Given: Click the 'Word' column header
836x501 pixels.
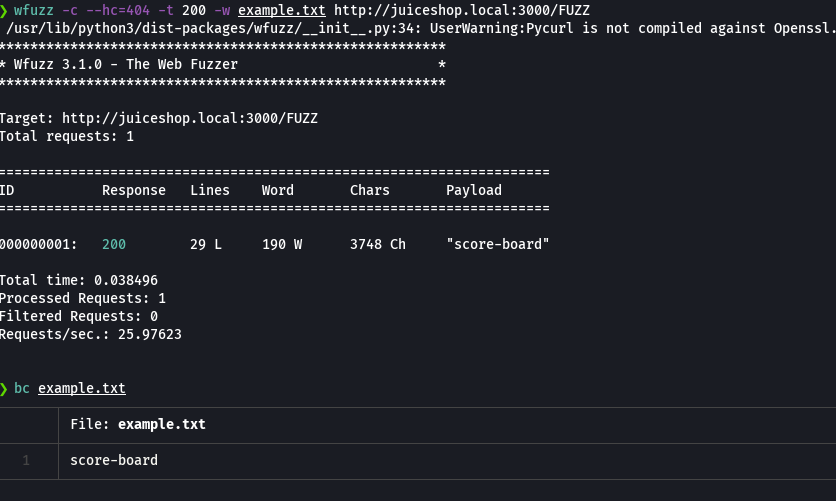Looking at the screenshot, I should pos(278,190).
